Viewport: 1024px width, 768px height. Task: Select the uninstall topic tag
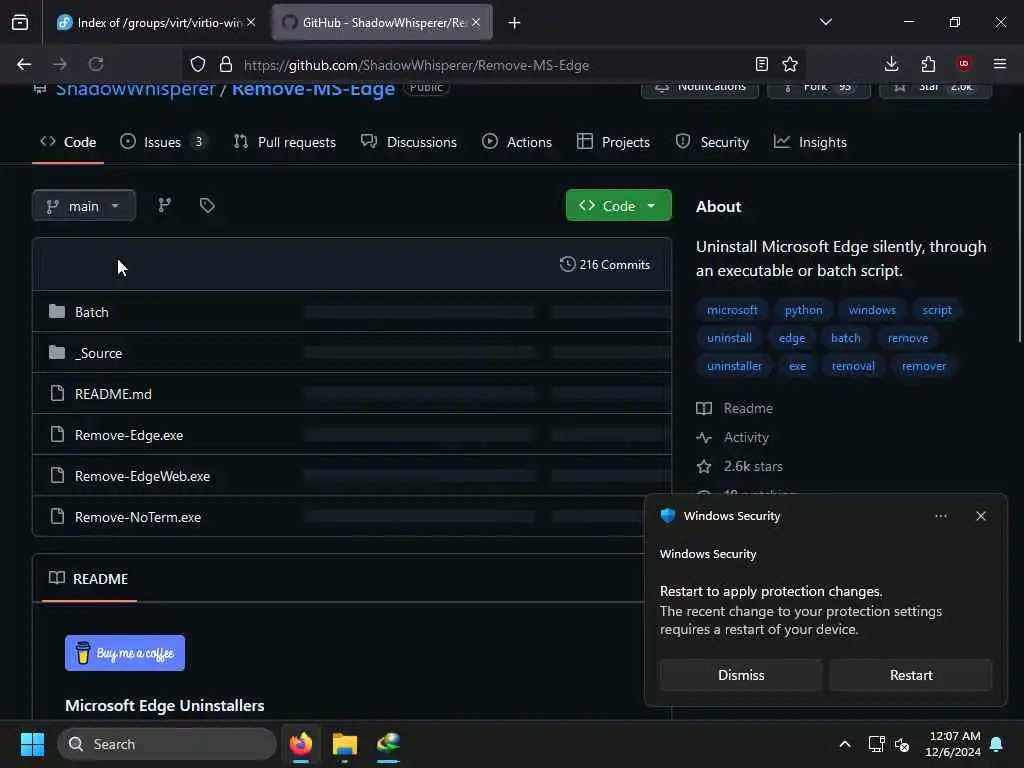(x=729, y=338)
